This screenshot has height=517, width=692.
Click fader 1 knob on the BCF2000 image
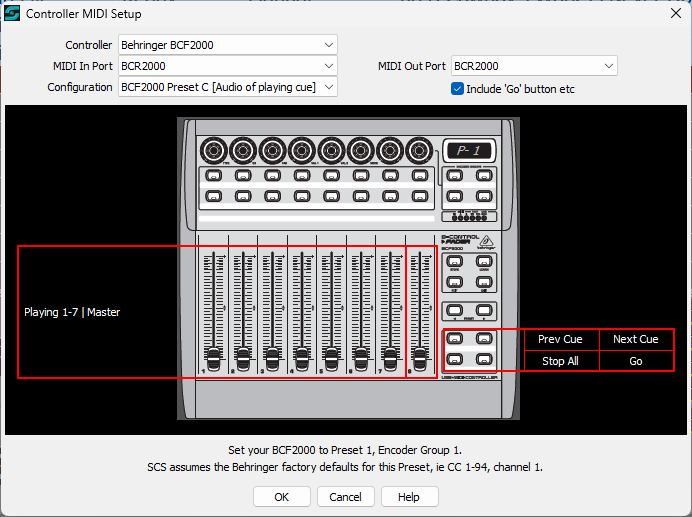(x=214, y=359)
